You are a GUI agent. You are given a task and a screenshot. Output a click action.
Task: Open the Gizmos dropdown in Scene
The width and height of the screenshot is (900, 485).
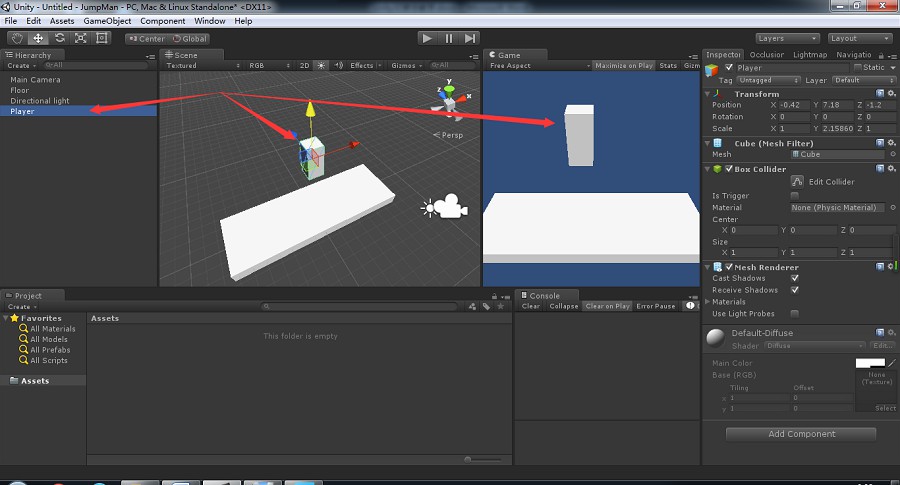click(x=406, y=65)
